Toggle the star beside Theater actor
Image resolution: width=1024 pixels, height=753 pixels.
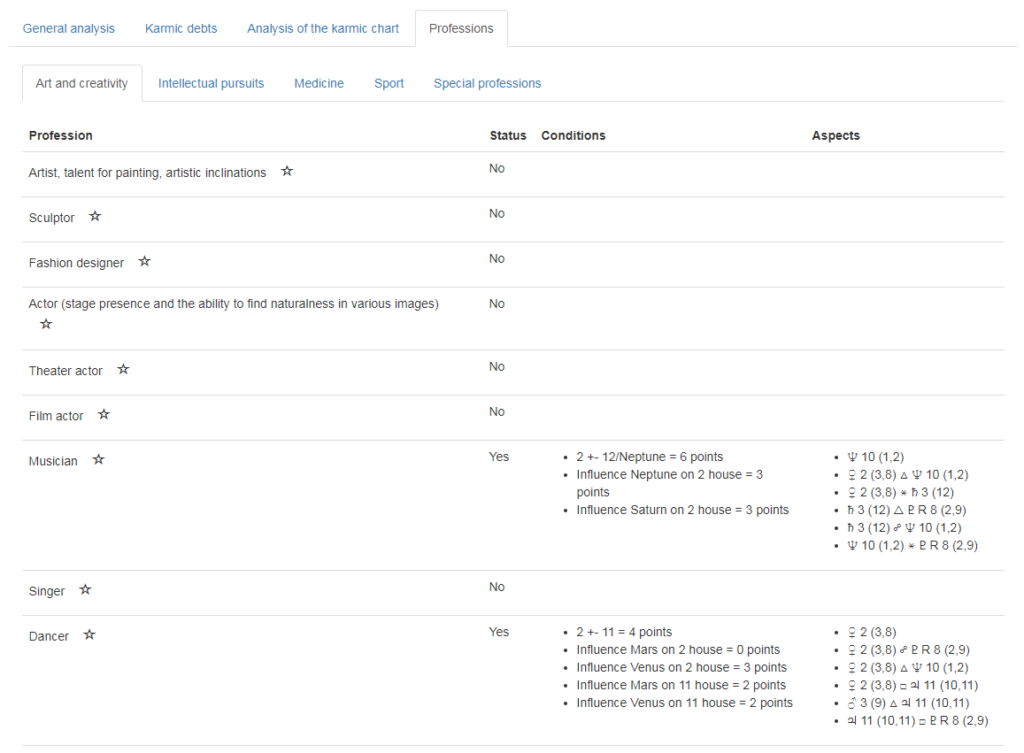pyautogui.click(x=123, y=370)
